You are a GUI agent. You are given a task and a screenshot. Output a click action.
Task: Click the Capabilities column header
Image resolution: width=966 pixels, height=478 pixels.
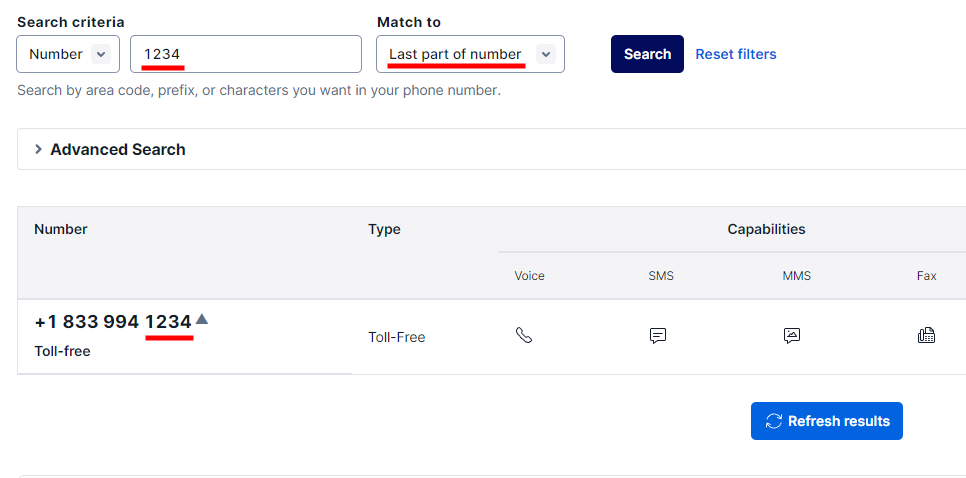[x=766, y=229]
